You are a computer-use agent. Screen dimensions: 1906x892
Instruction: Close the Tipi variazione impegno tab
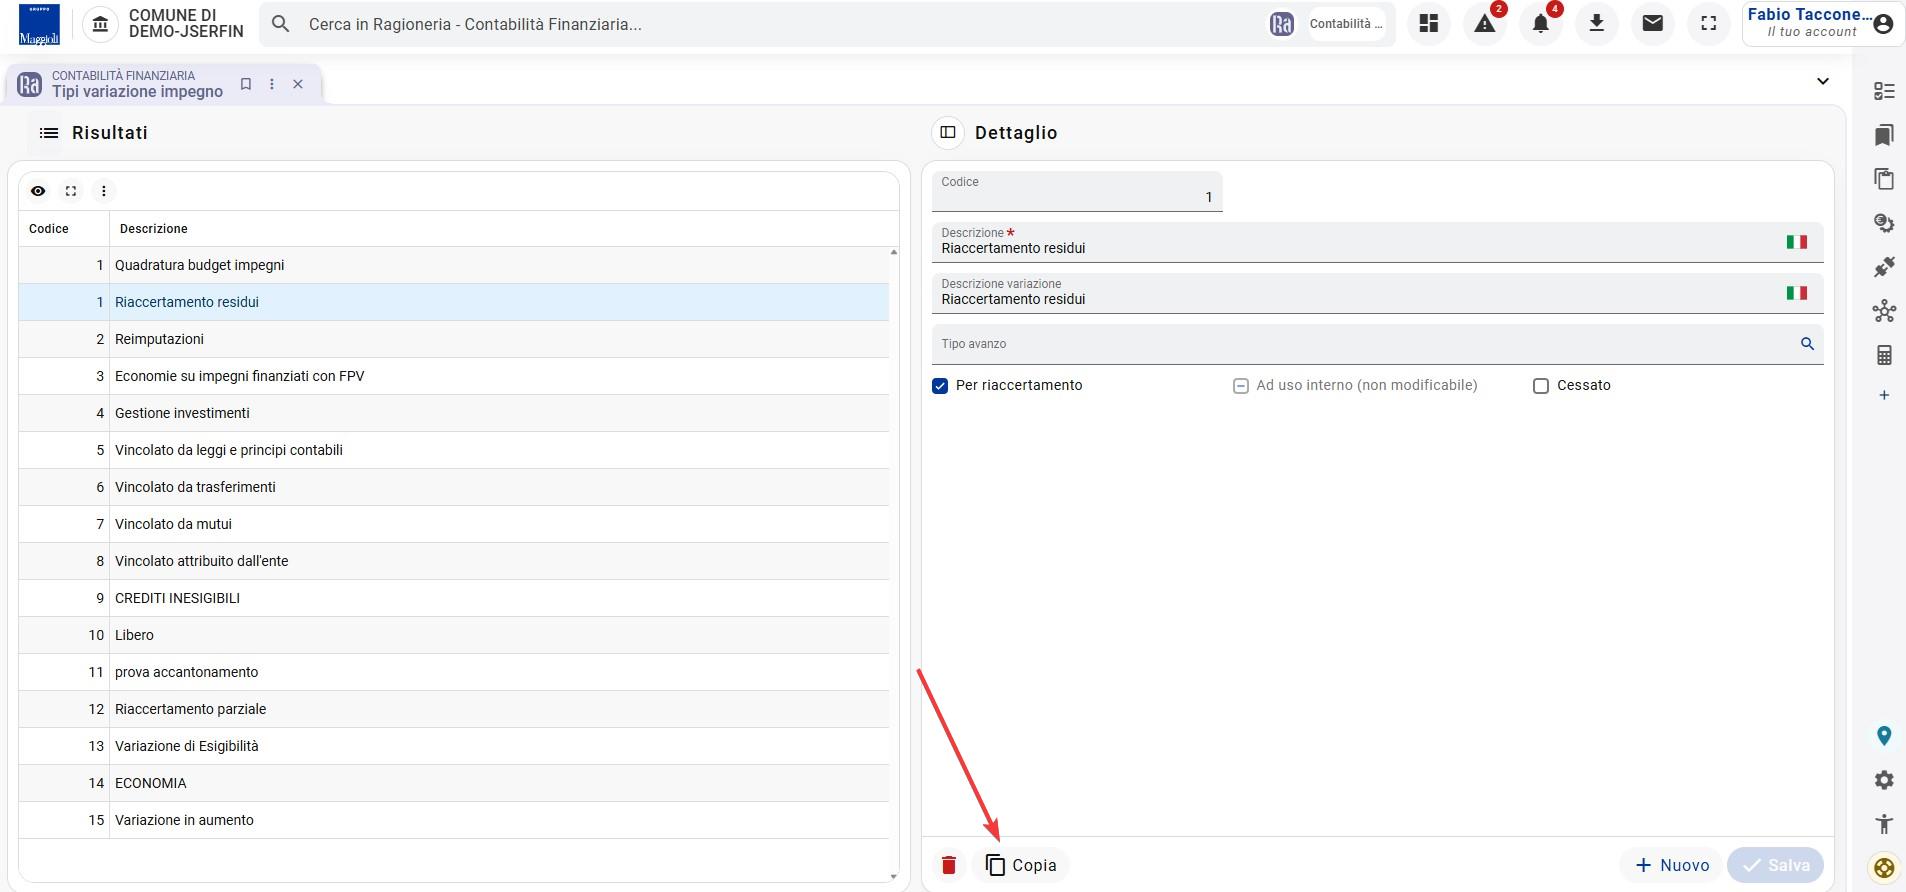298,84
